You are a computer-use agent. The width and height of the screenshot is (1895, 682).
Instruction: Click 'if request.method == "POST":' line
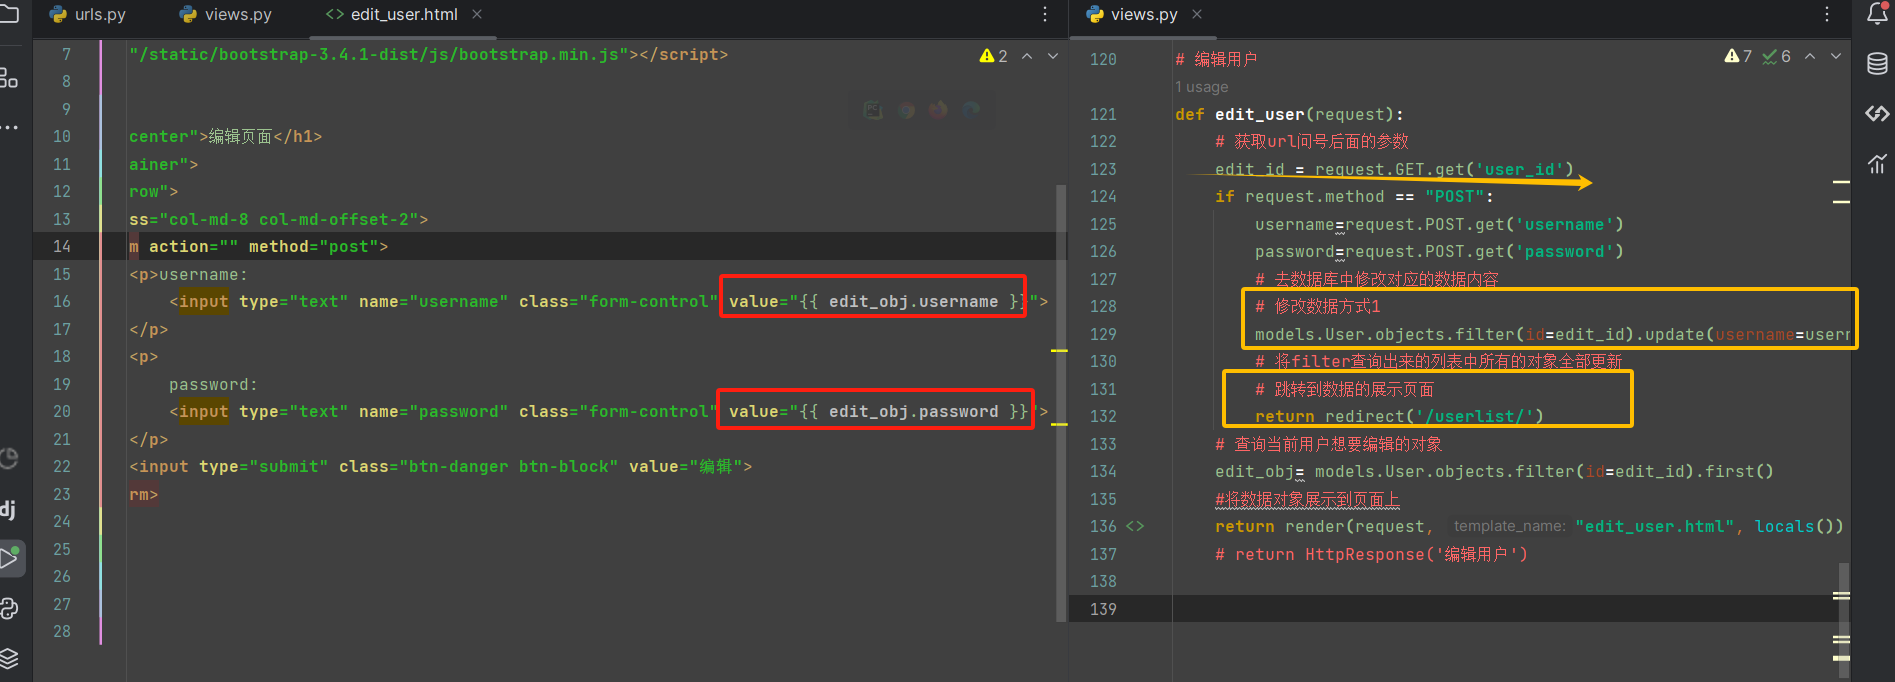pyautogui.click(x=1354, y=196)
